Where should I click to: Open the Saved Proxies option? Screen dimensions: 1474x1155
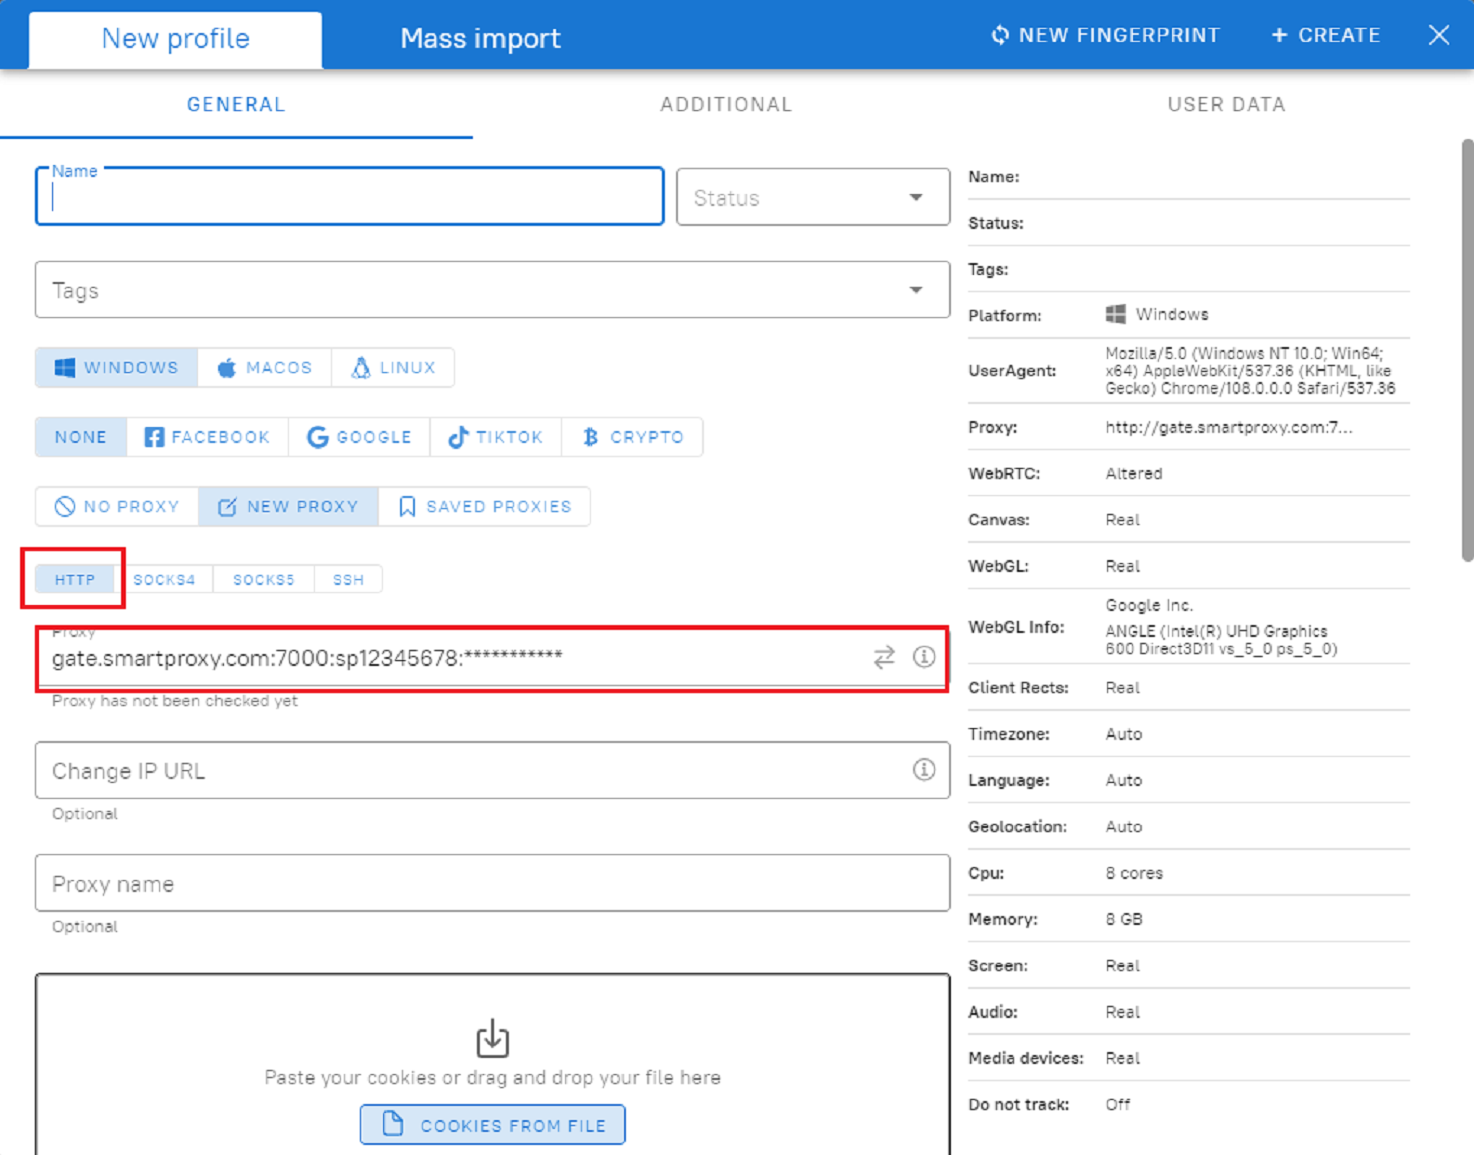[x=484, y=506]
